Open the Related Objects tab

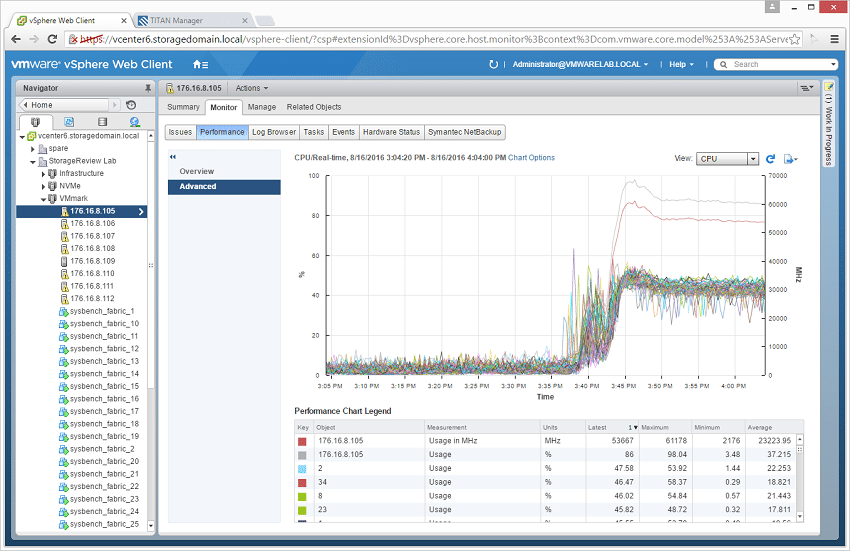tap(314, 107)
